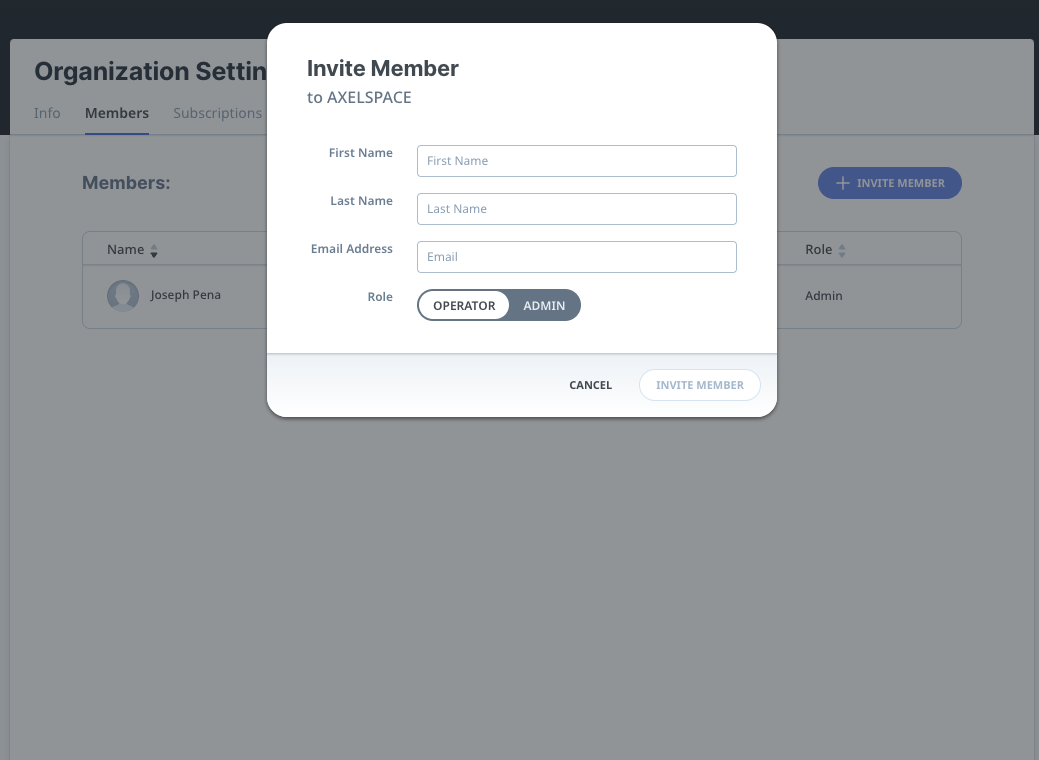The height and width of the screenshot is (760, 1039).
Task: Select the Operator role option
Action: coord(464,305)
